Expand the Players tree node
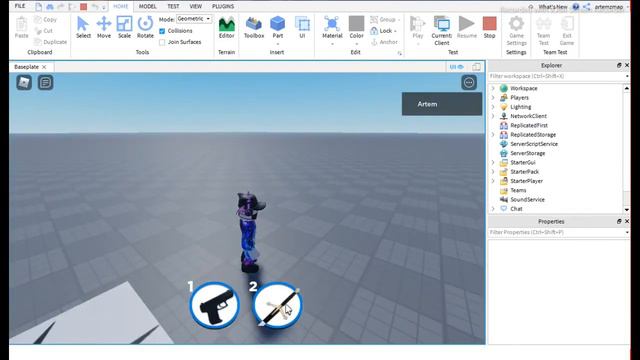Image resolution: width=640 pixels, height=360 pixels. (x=493, y=98)
